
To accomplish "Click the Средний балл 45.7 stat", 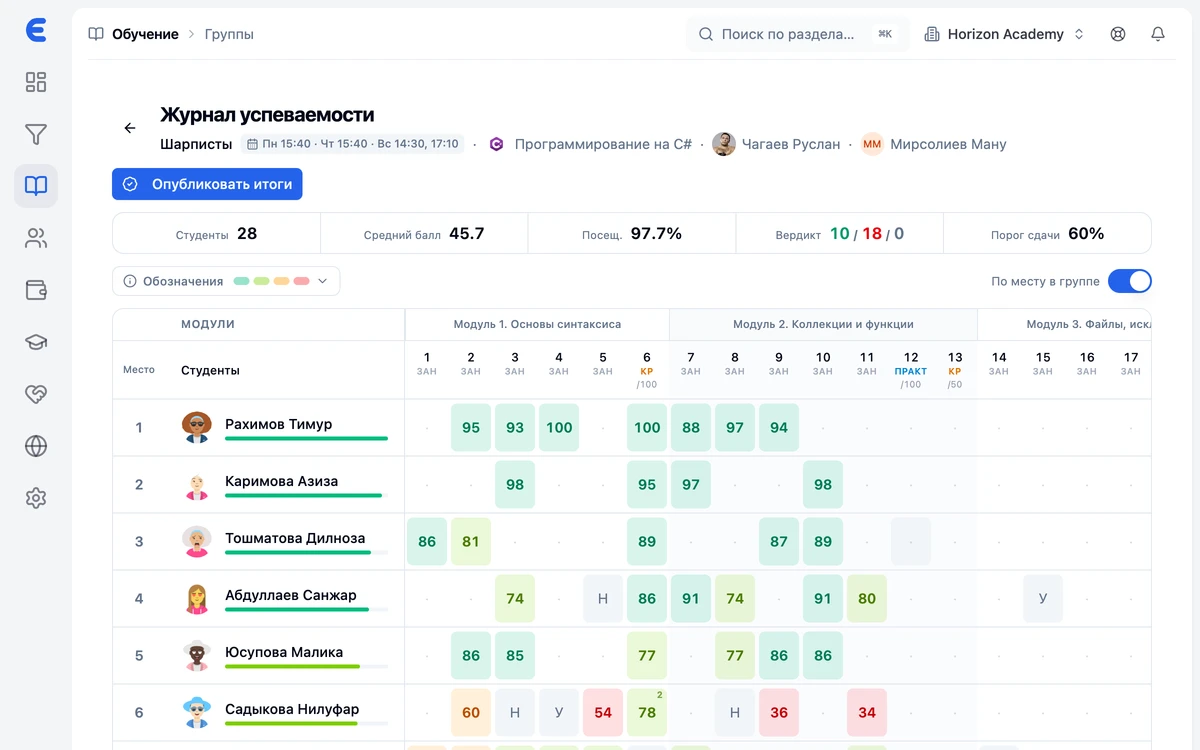I will coord(424,233).
